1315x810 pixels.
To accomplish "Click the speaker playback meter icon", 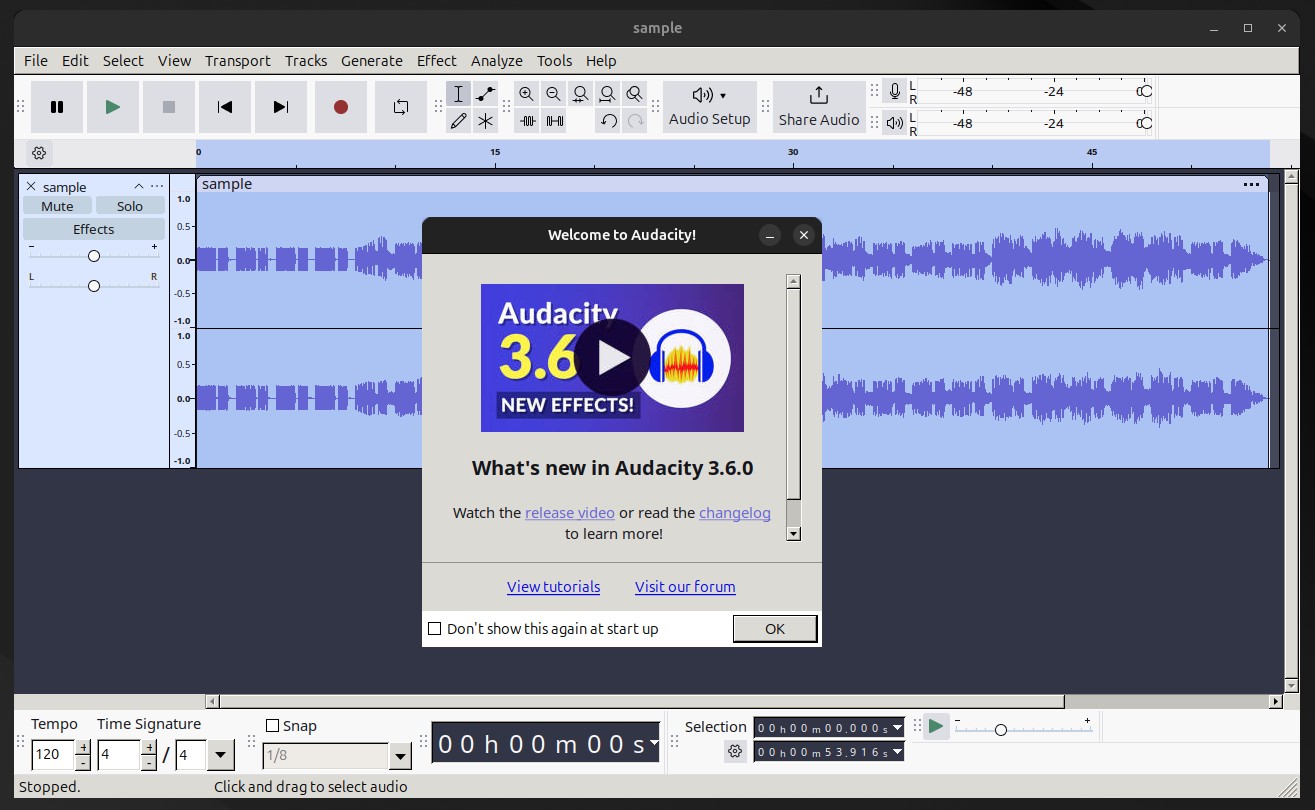I will click(x=895, y=123).
